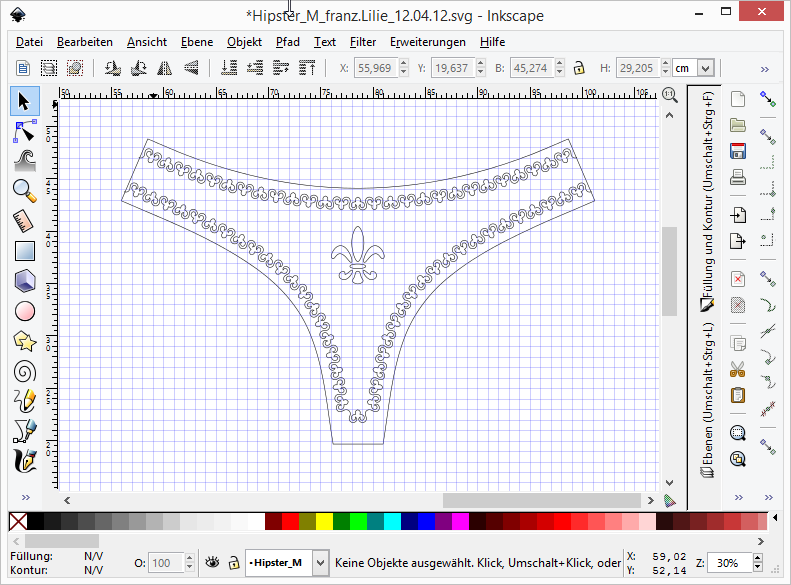
Task: Select the Node editing tool
Action: [x=24, y=130]
